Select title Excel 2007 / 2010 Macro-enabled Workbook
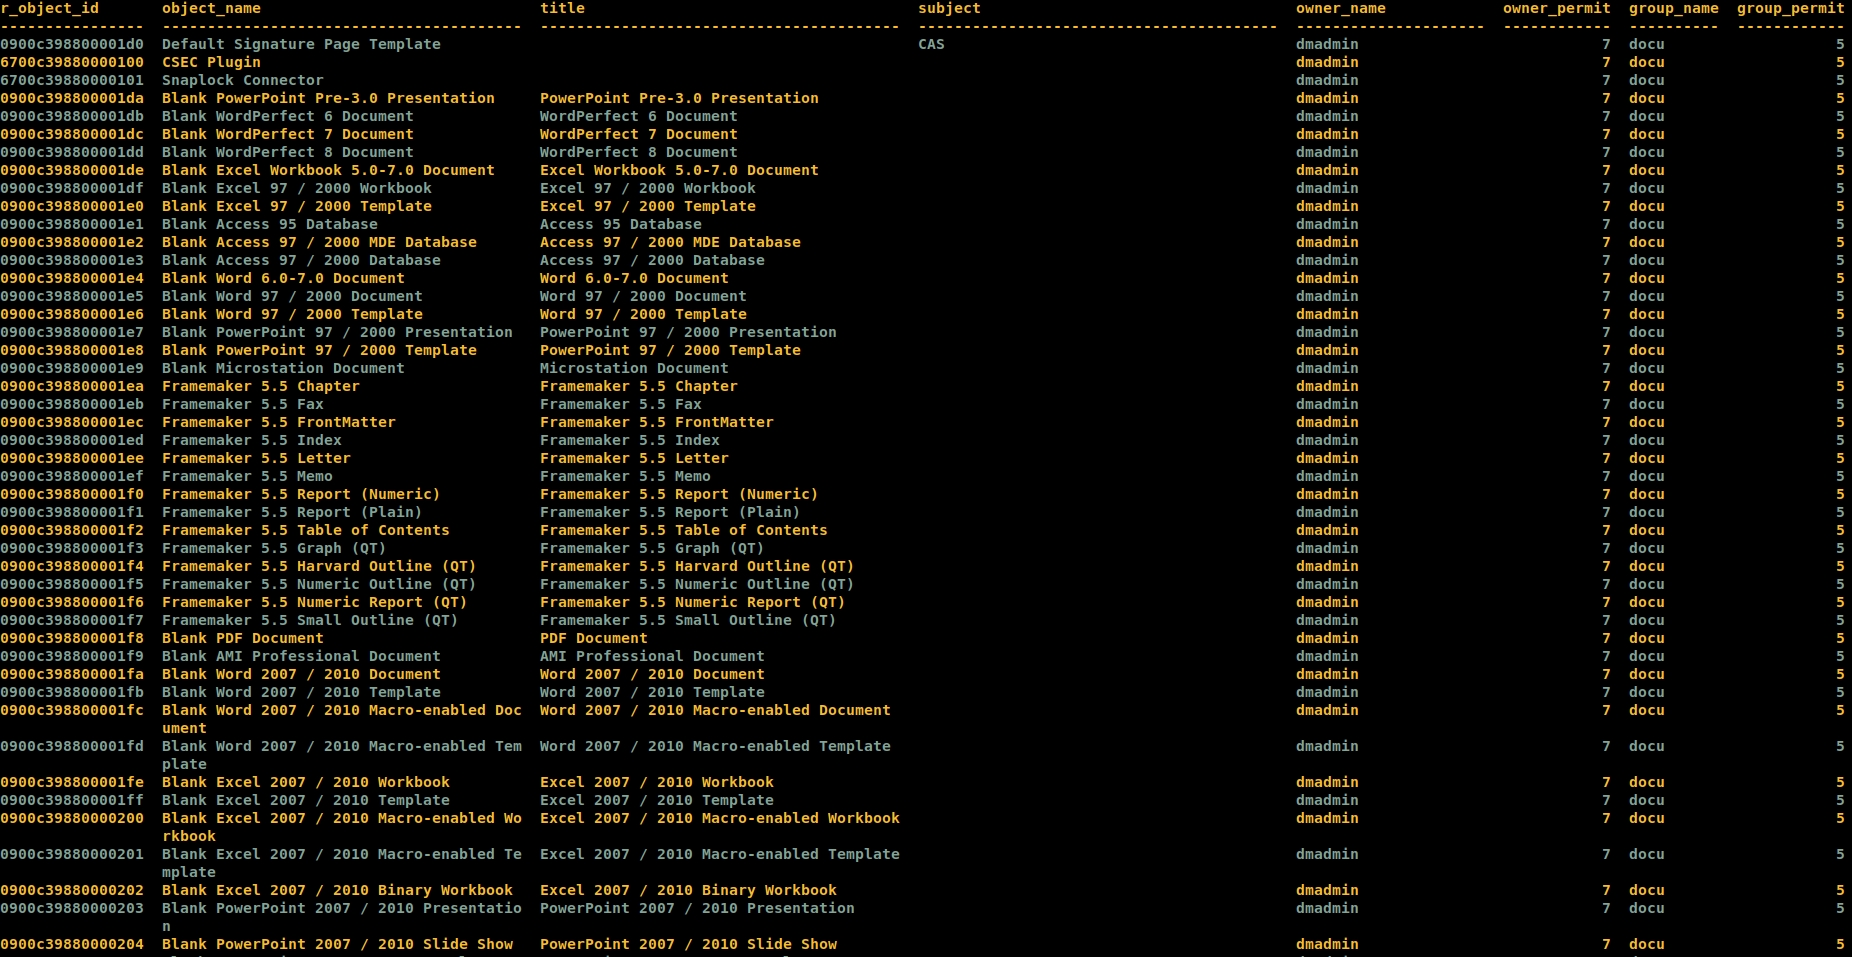The image size is (1852, 957). [720, 818]
